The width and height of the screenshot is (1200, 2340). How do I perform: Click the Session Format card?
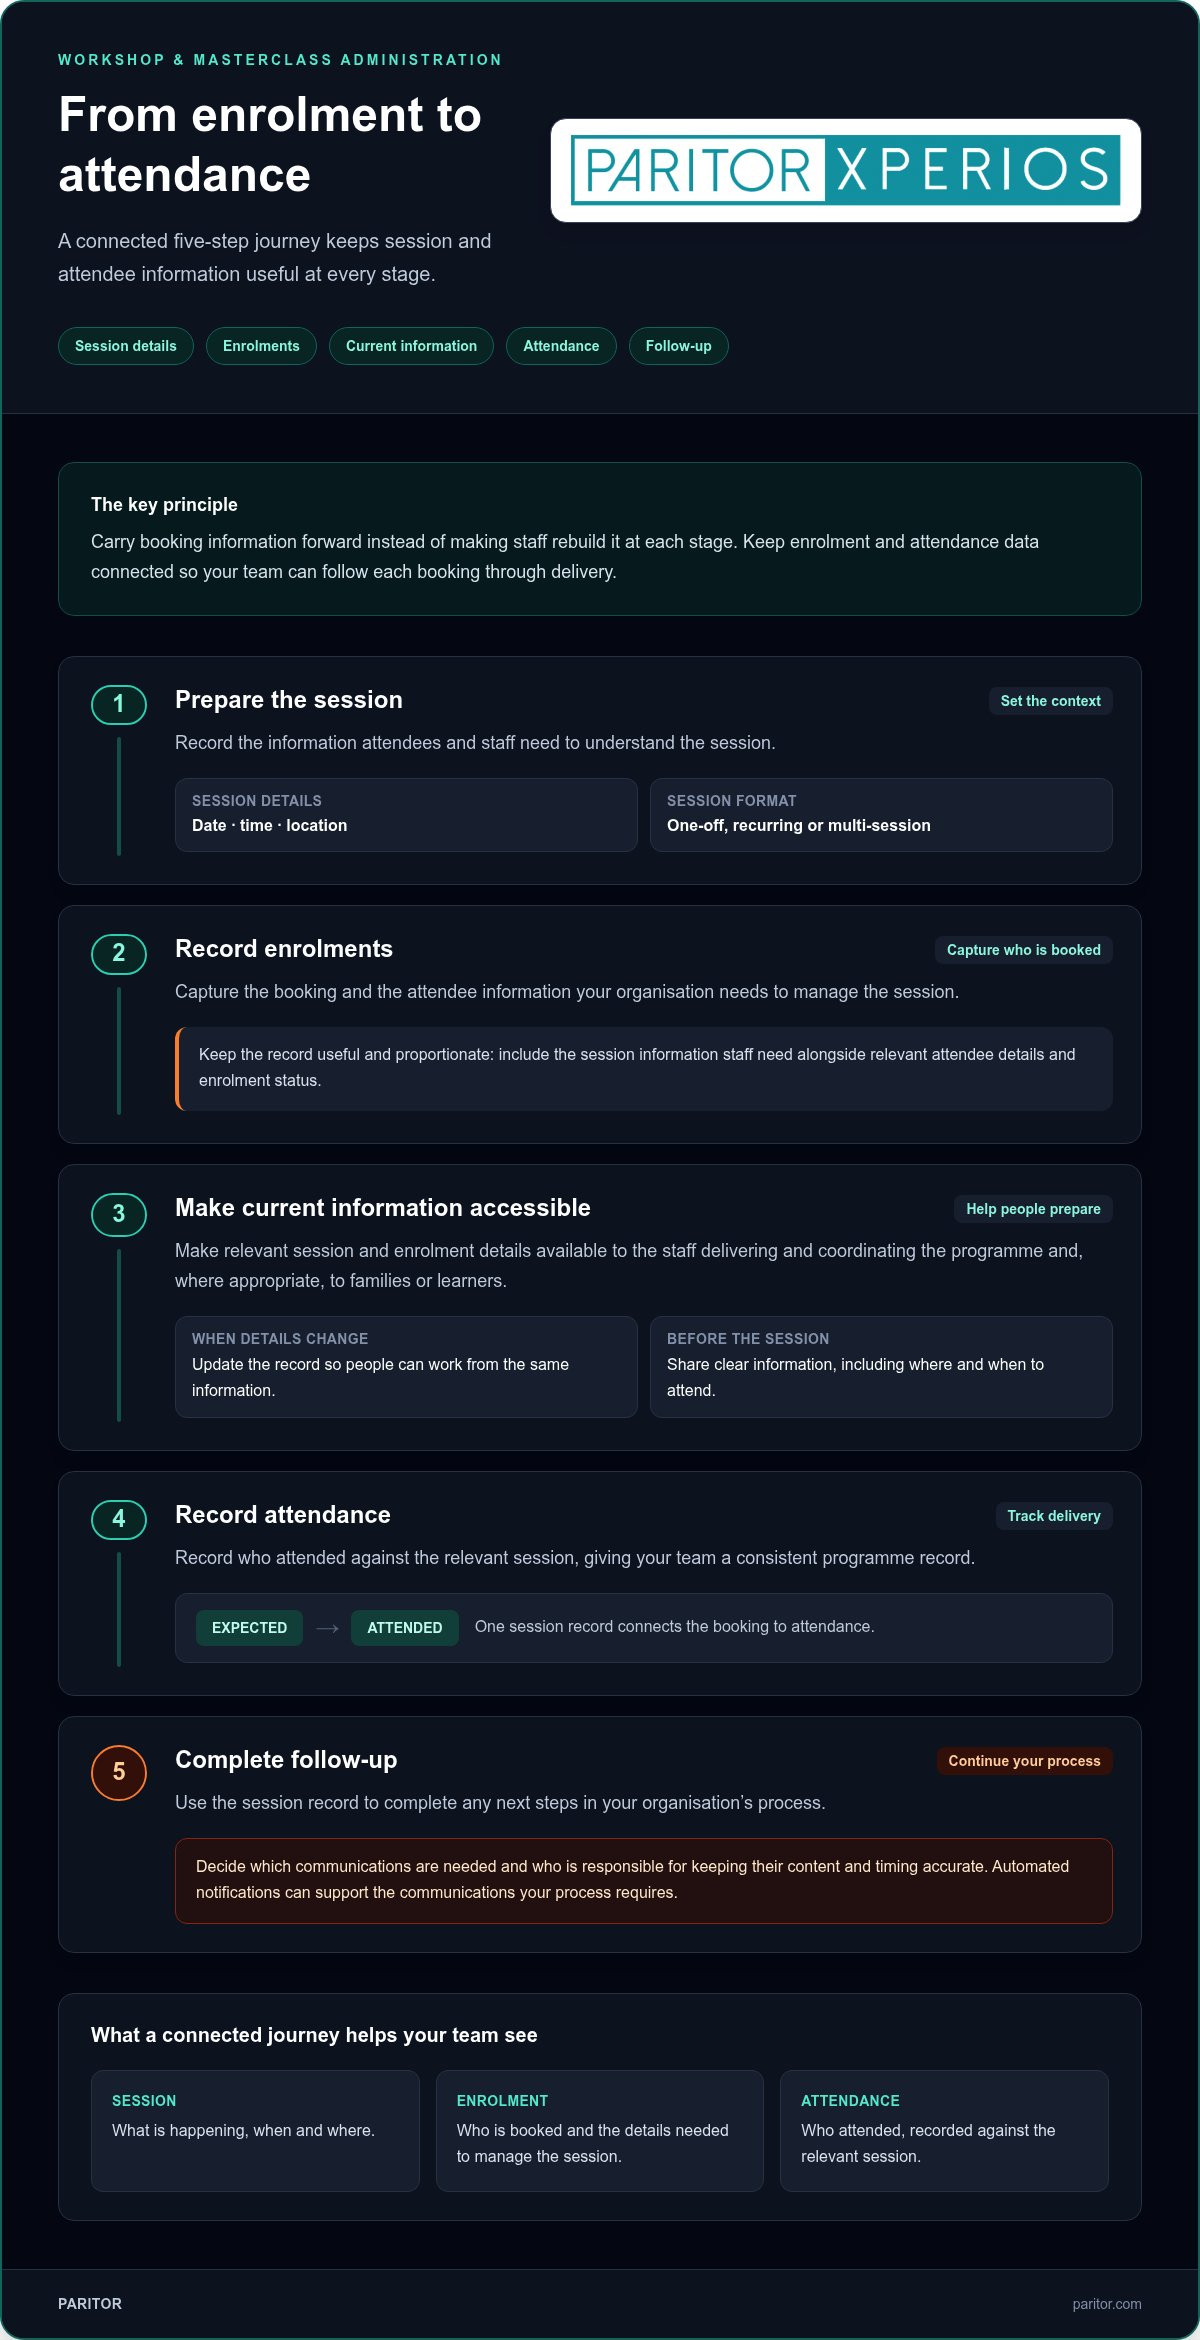881,815
